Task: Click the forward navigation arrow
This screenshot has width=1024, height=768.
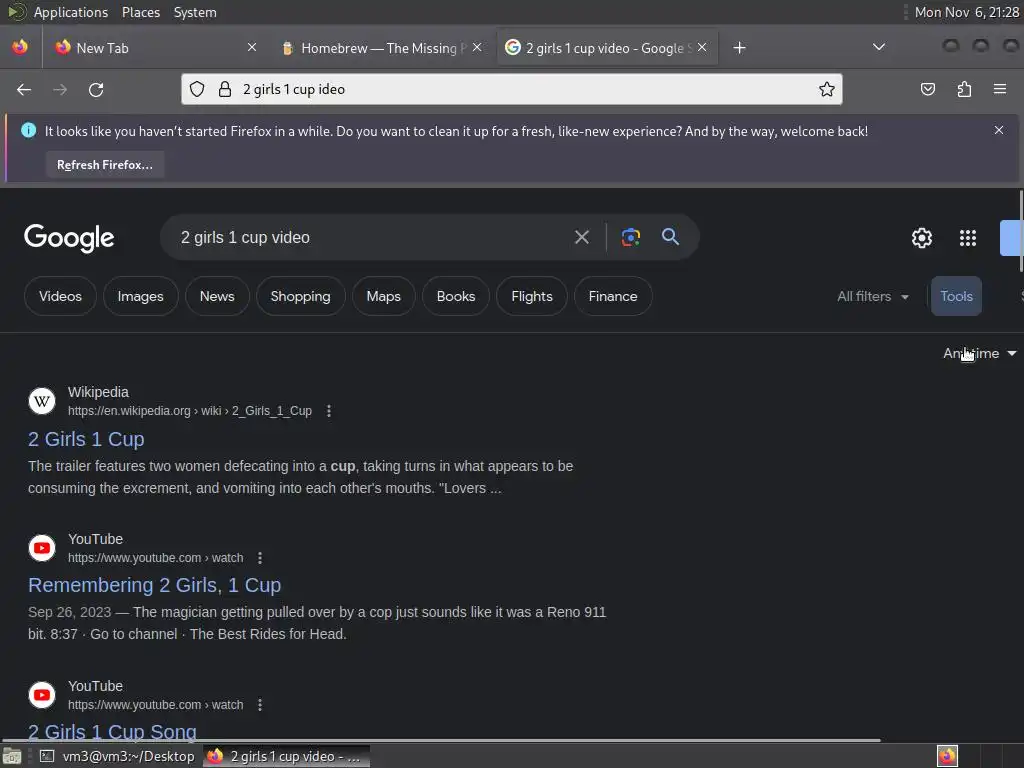Action: tap(60, 89)
